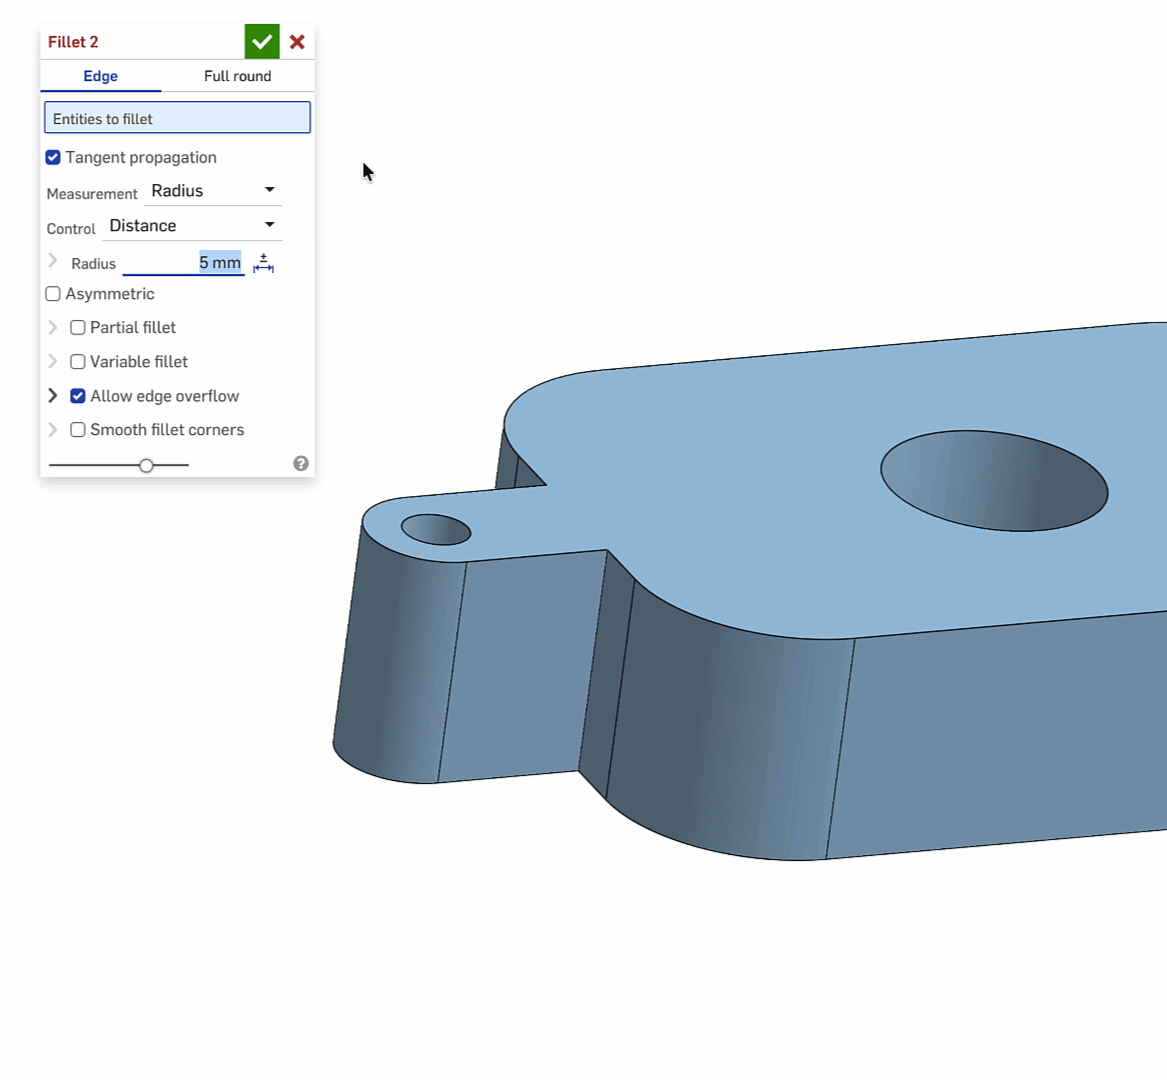Viewport: 1167px width, 1080px height.
Task: Select the small hole on the tab
Action: [436, 529]
